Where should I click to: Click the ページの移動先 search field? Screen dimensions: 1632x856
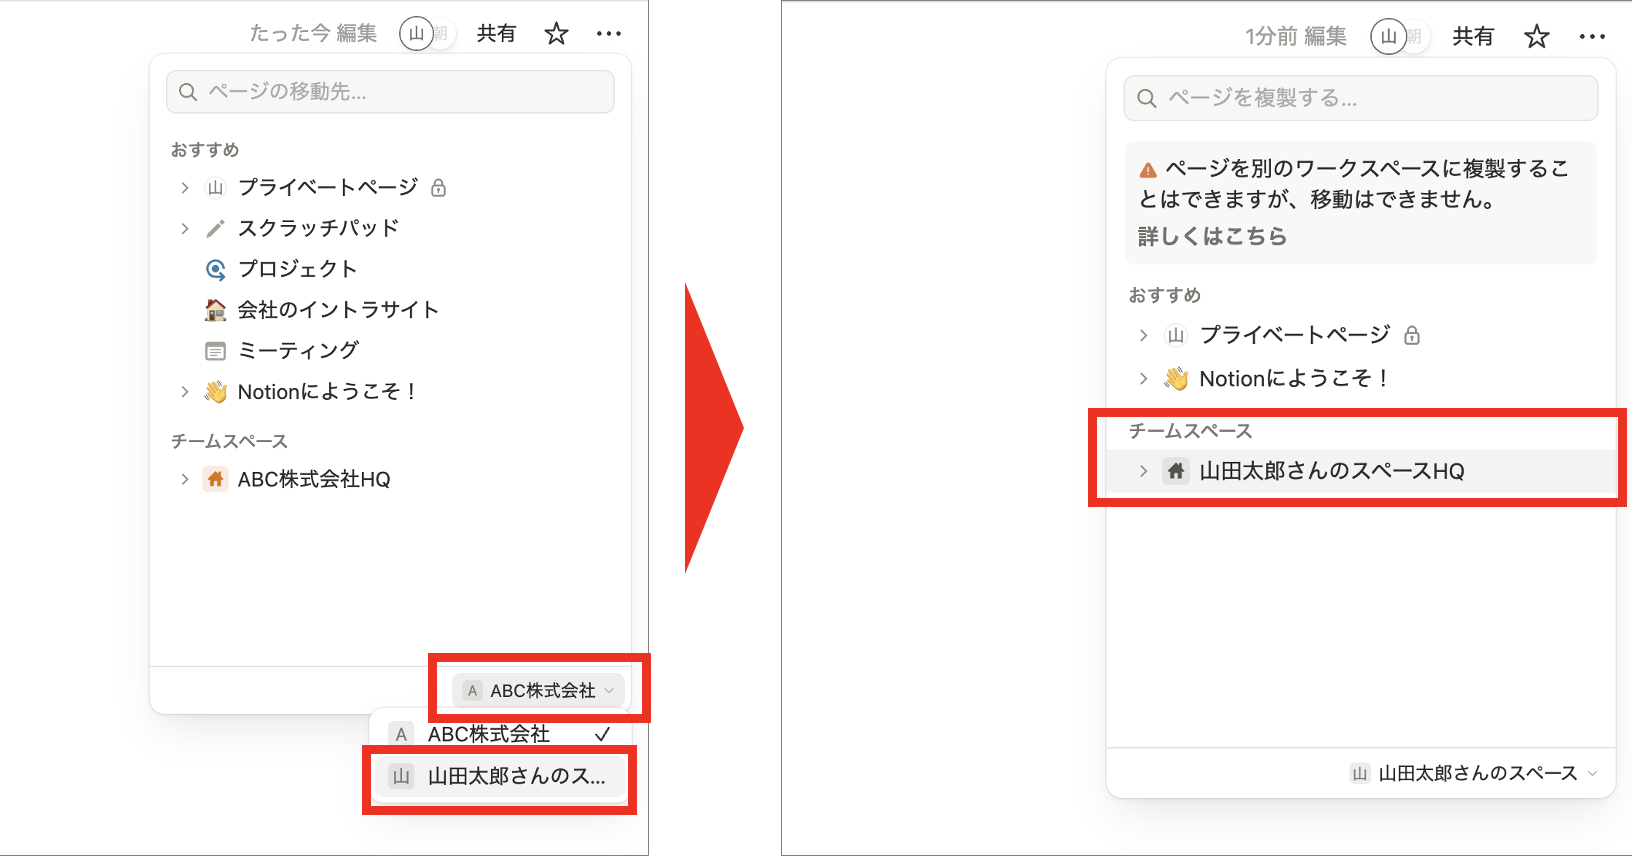(x=390, y=92)
